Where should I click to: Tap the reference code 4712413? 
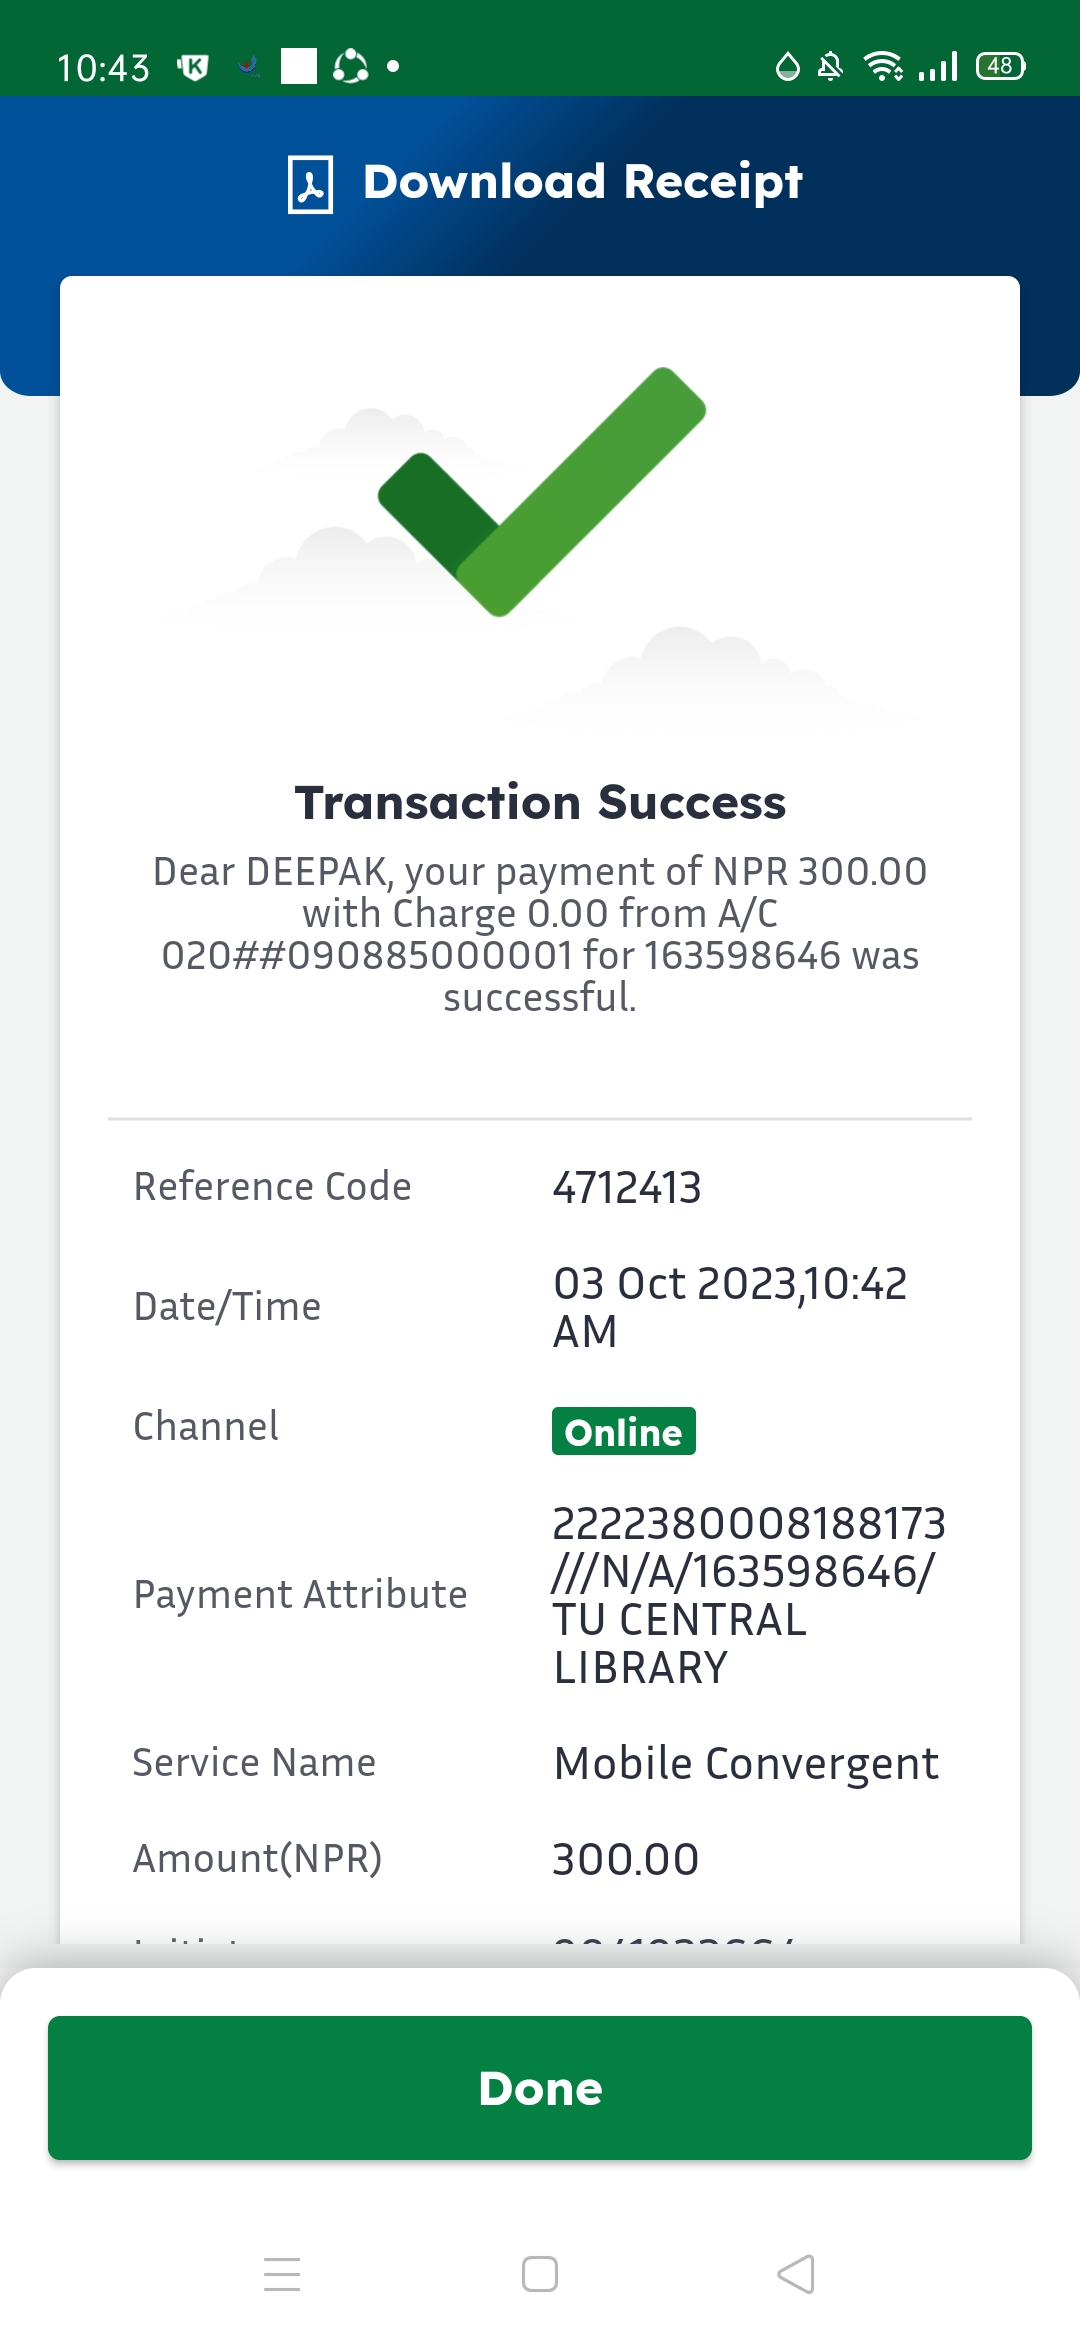627,1188
